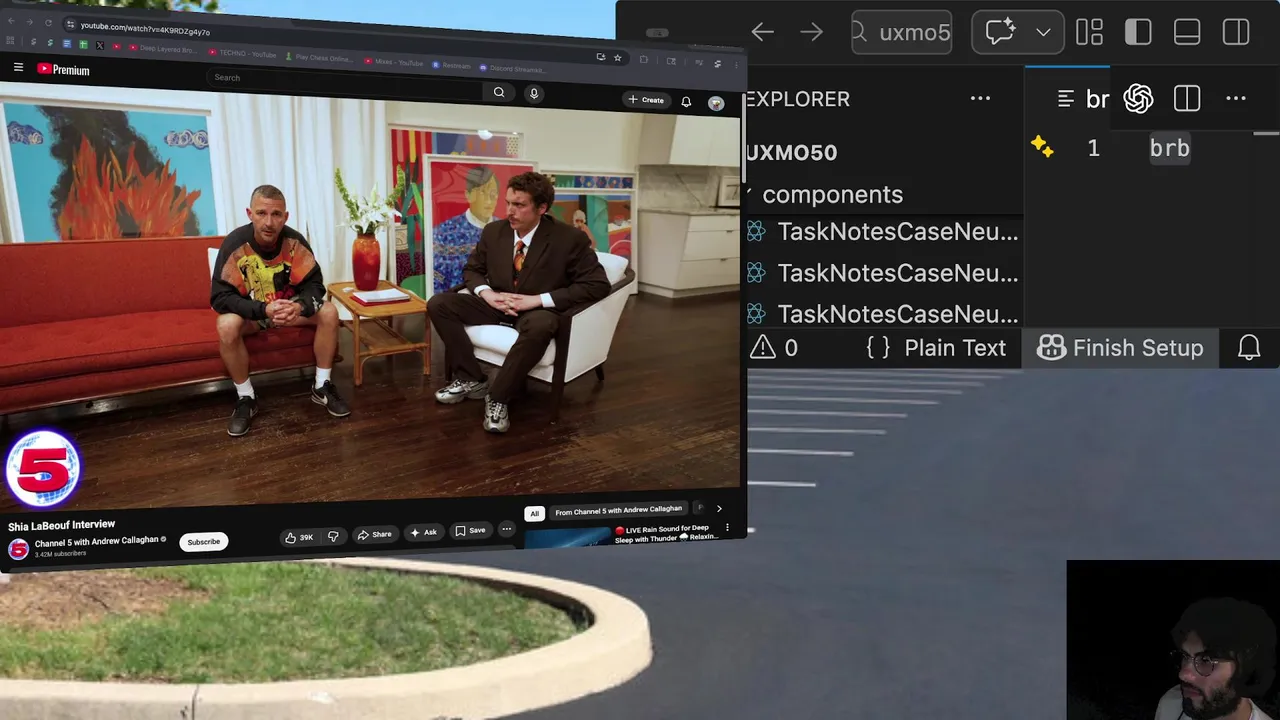
Task: Save the video with the Save button
Action: tap(470, 531)
